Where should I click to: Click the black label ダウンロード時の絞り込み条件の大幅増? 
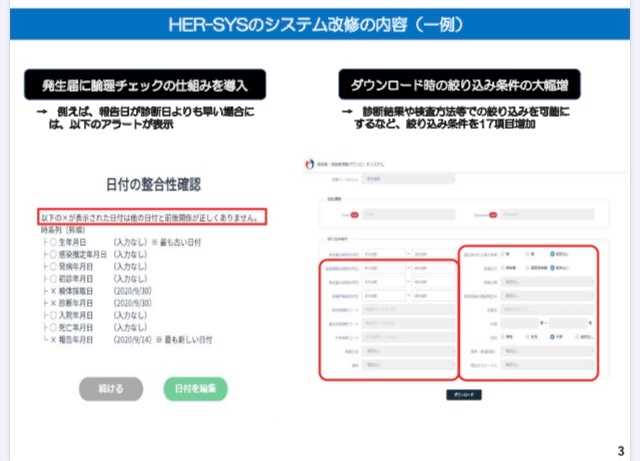coord(460,85)
